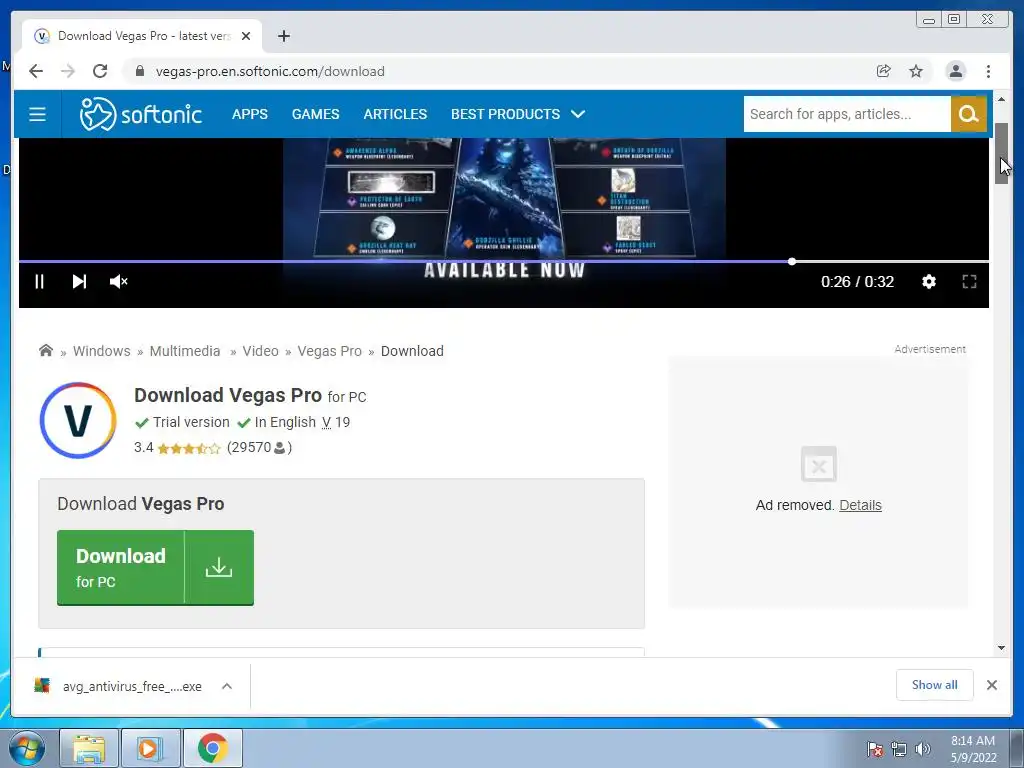Open the GAMES menu
Image resolution: width=1024 pixels, height=768 pixels.
315,114
